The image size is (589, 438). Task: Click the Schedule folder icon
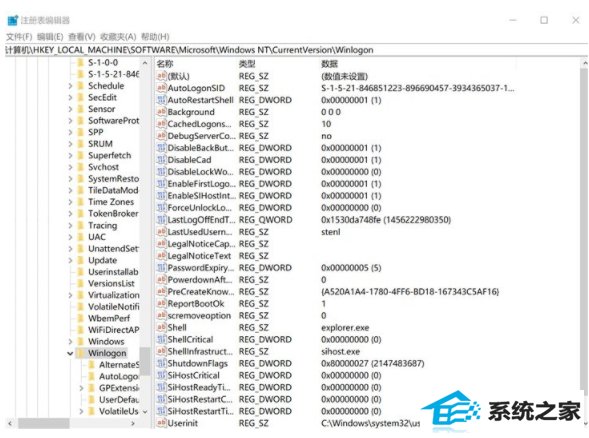coord(80,86)
